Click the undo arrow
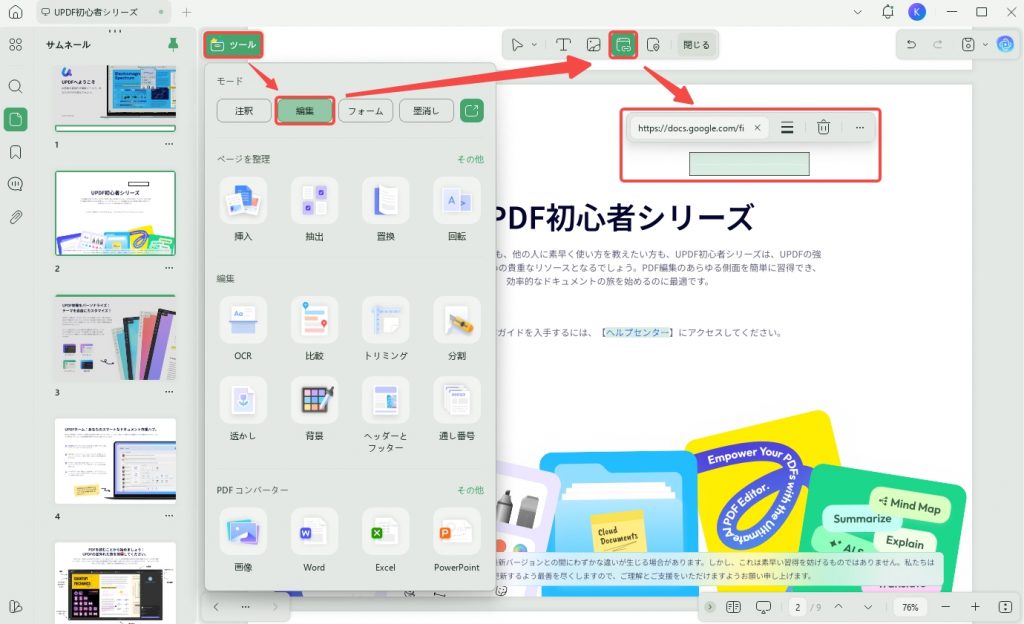 [x=911, y=44]
